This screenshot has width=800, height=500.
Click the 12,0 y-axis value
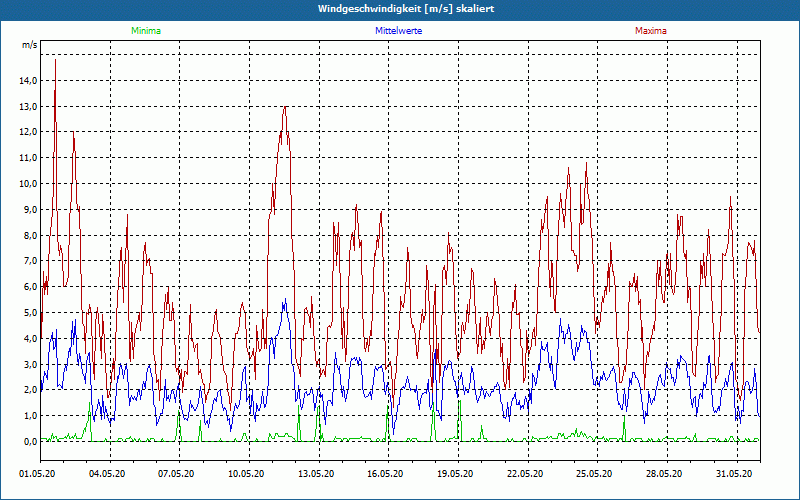coord(29,132)
